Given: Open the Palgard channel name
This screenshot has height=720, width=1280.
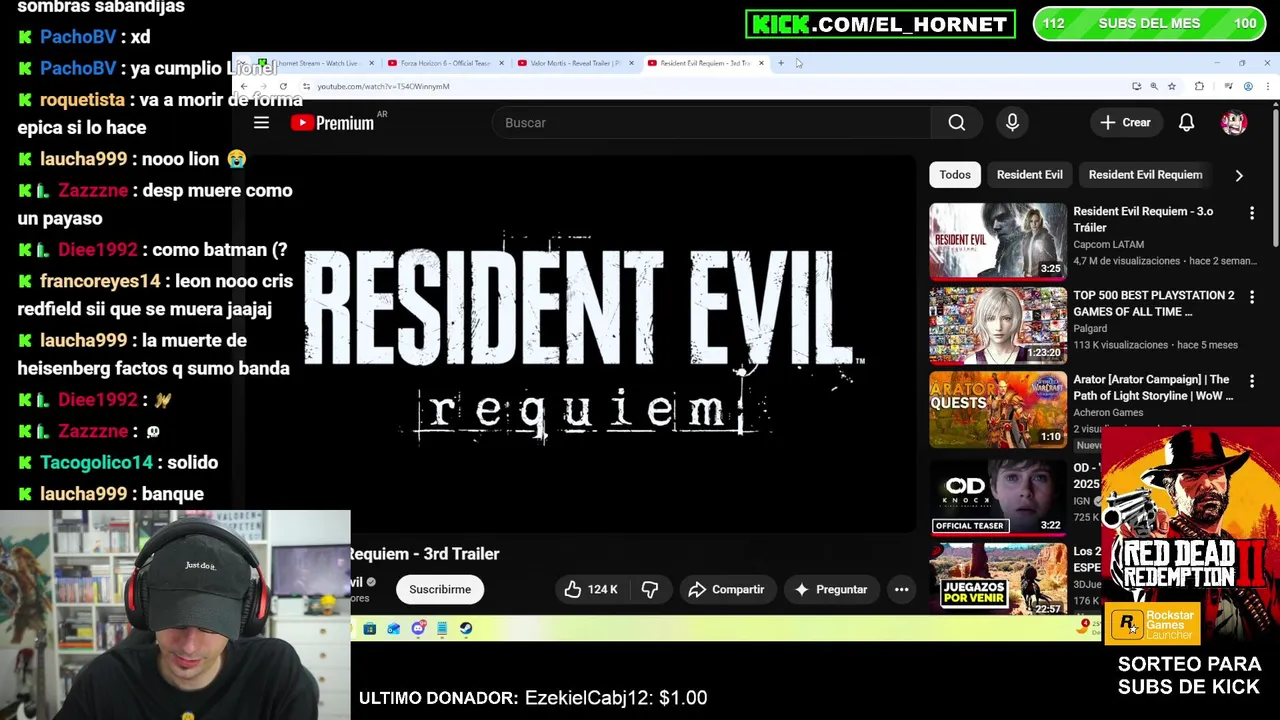Looking at the screenshot, I should point(1090,329).
